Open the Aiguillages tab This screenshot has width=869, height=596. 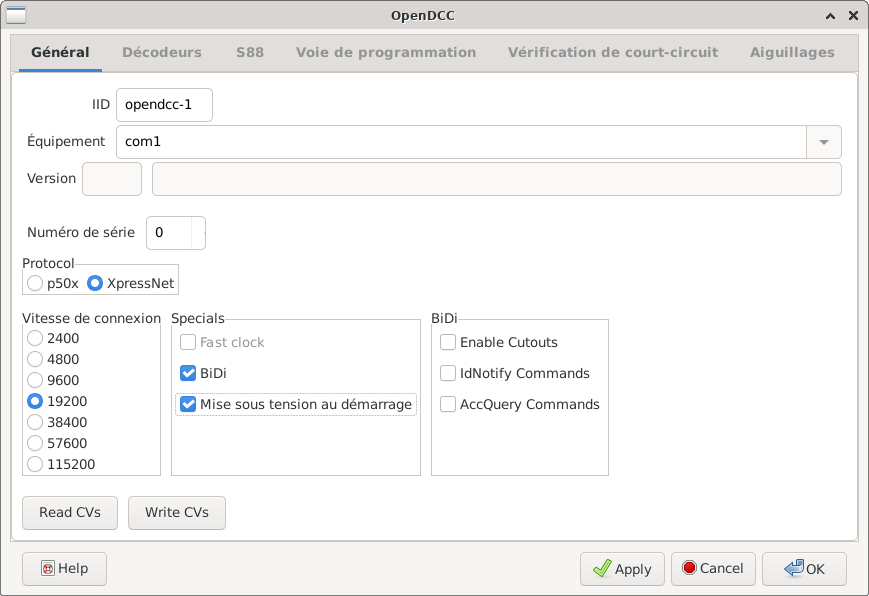click(792, 52)
